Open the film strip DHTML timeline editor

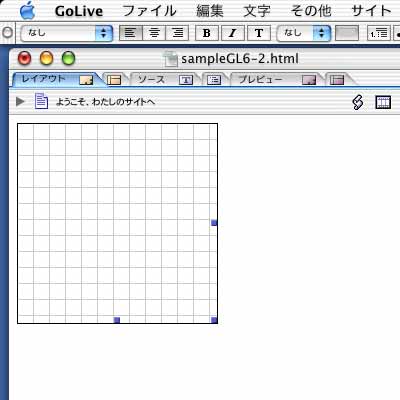(383, 102)
